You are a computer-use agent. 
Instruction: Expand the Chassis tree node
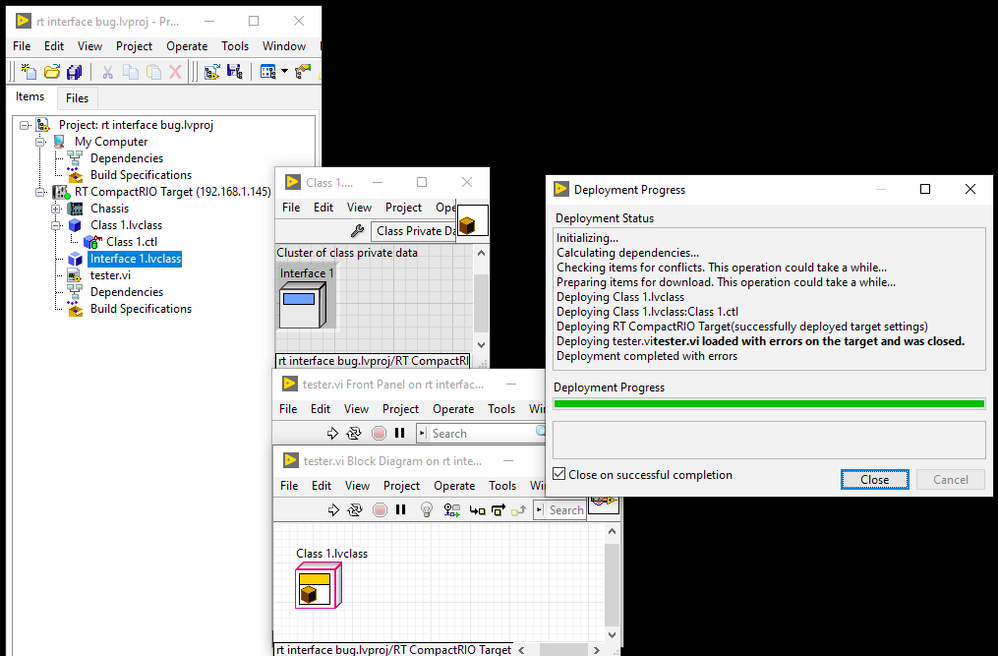coord(56,209)
